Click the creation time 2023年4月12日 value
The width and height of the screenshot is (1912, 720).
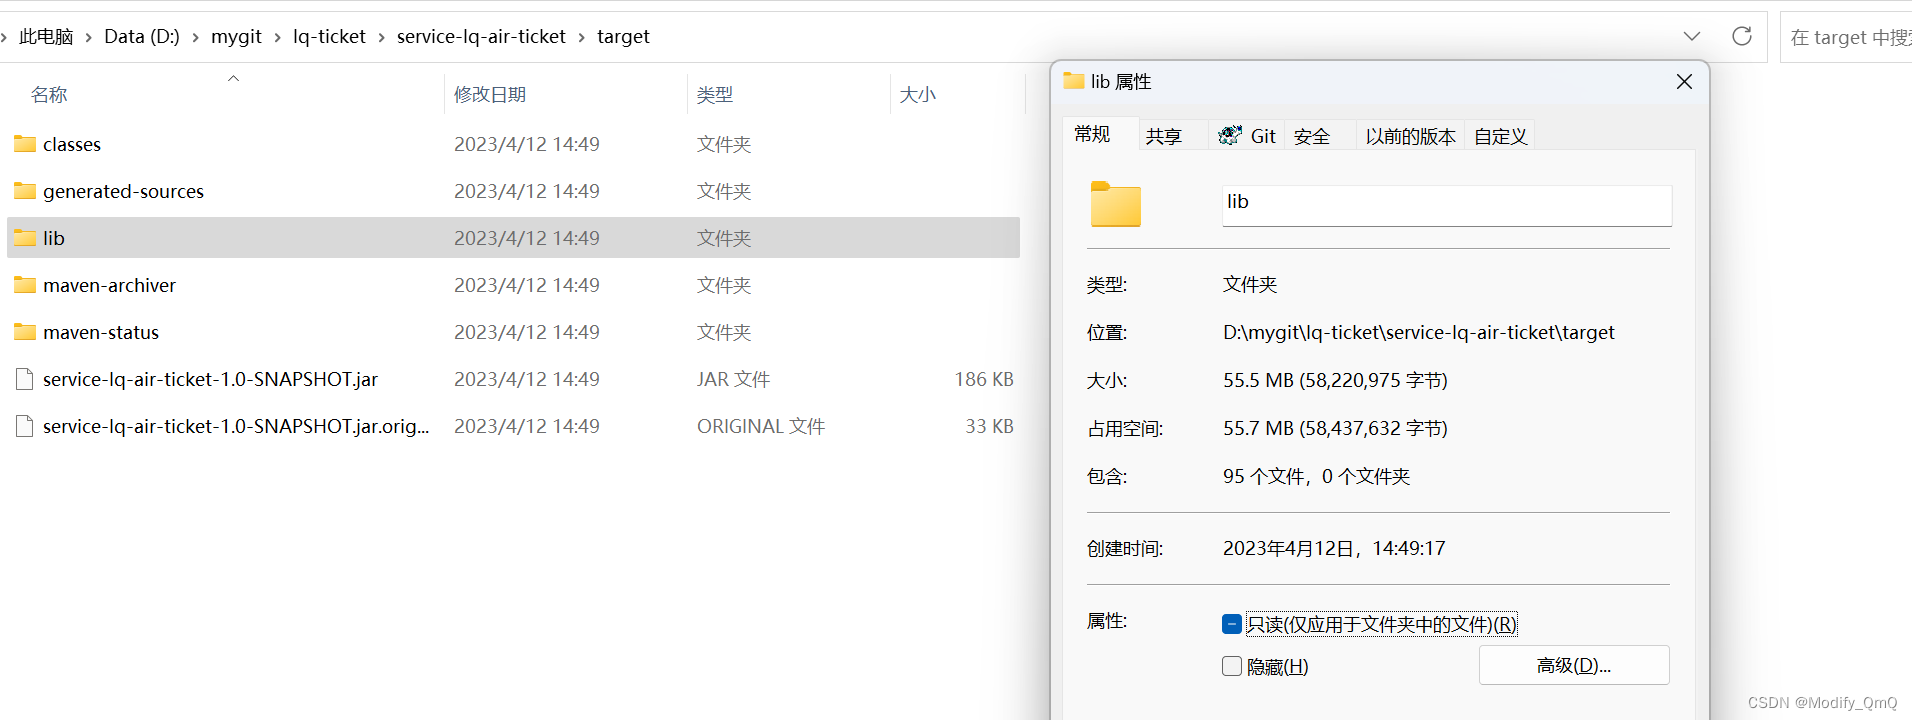coord(1334,548)
